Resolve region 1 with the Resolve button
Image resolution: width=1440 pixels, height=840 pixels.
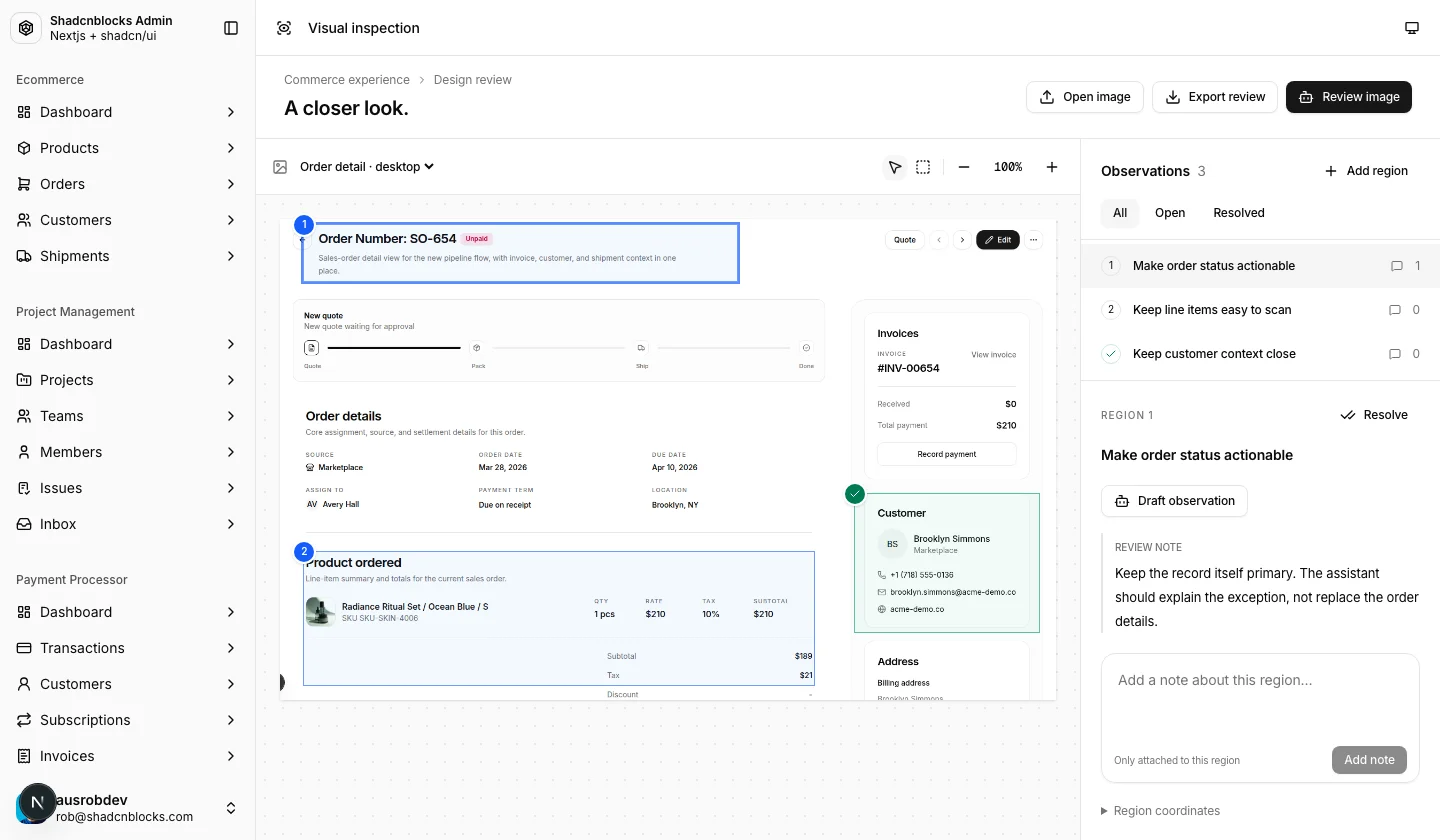pos(1374,415)
